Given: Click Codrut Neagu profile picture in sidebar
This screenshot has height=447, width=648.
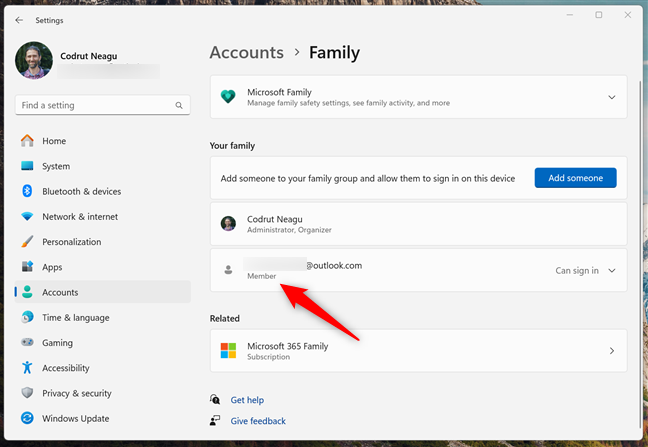Looking at the screenshot, I should (x=34, y=60).
